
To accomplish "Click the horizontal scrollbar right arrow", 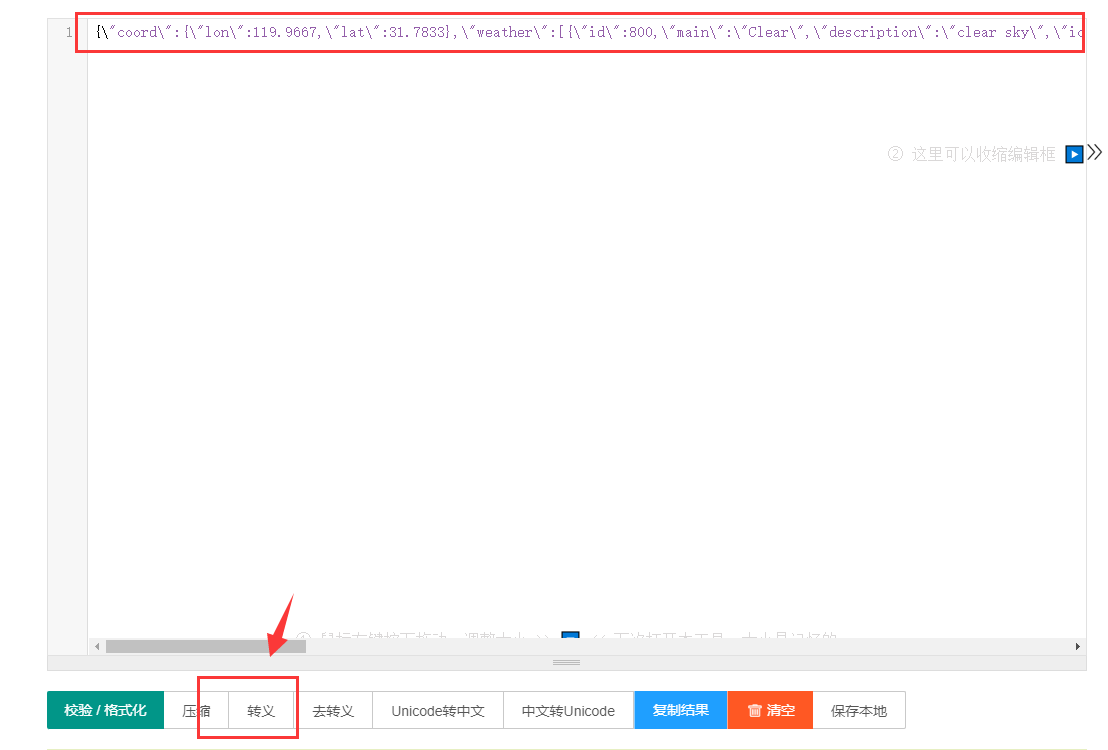I will (1077, 647).
